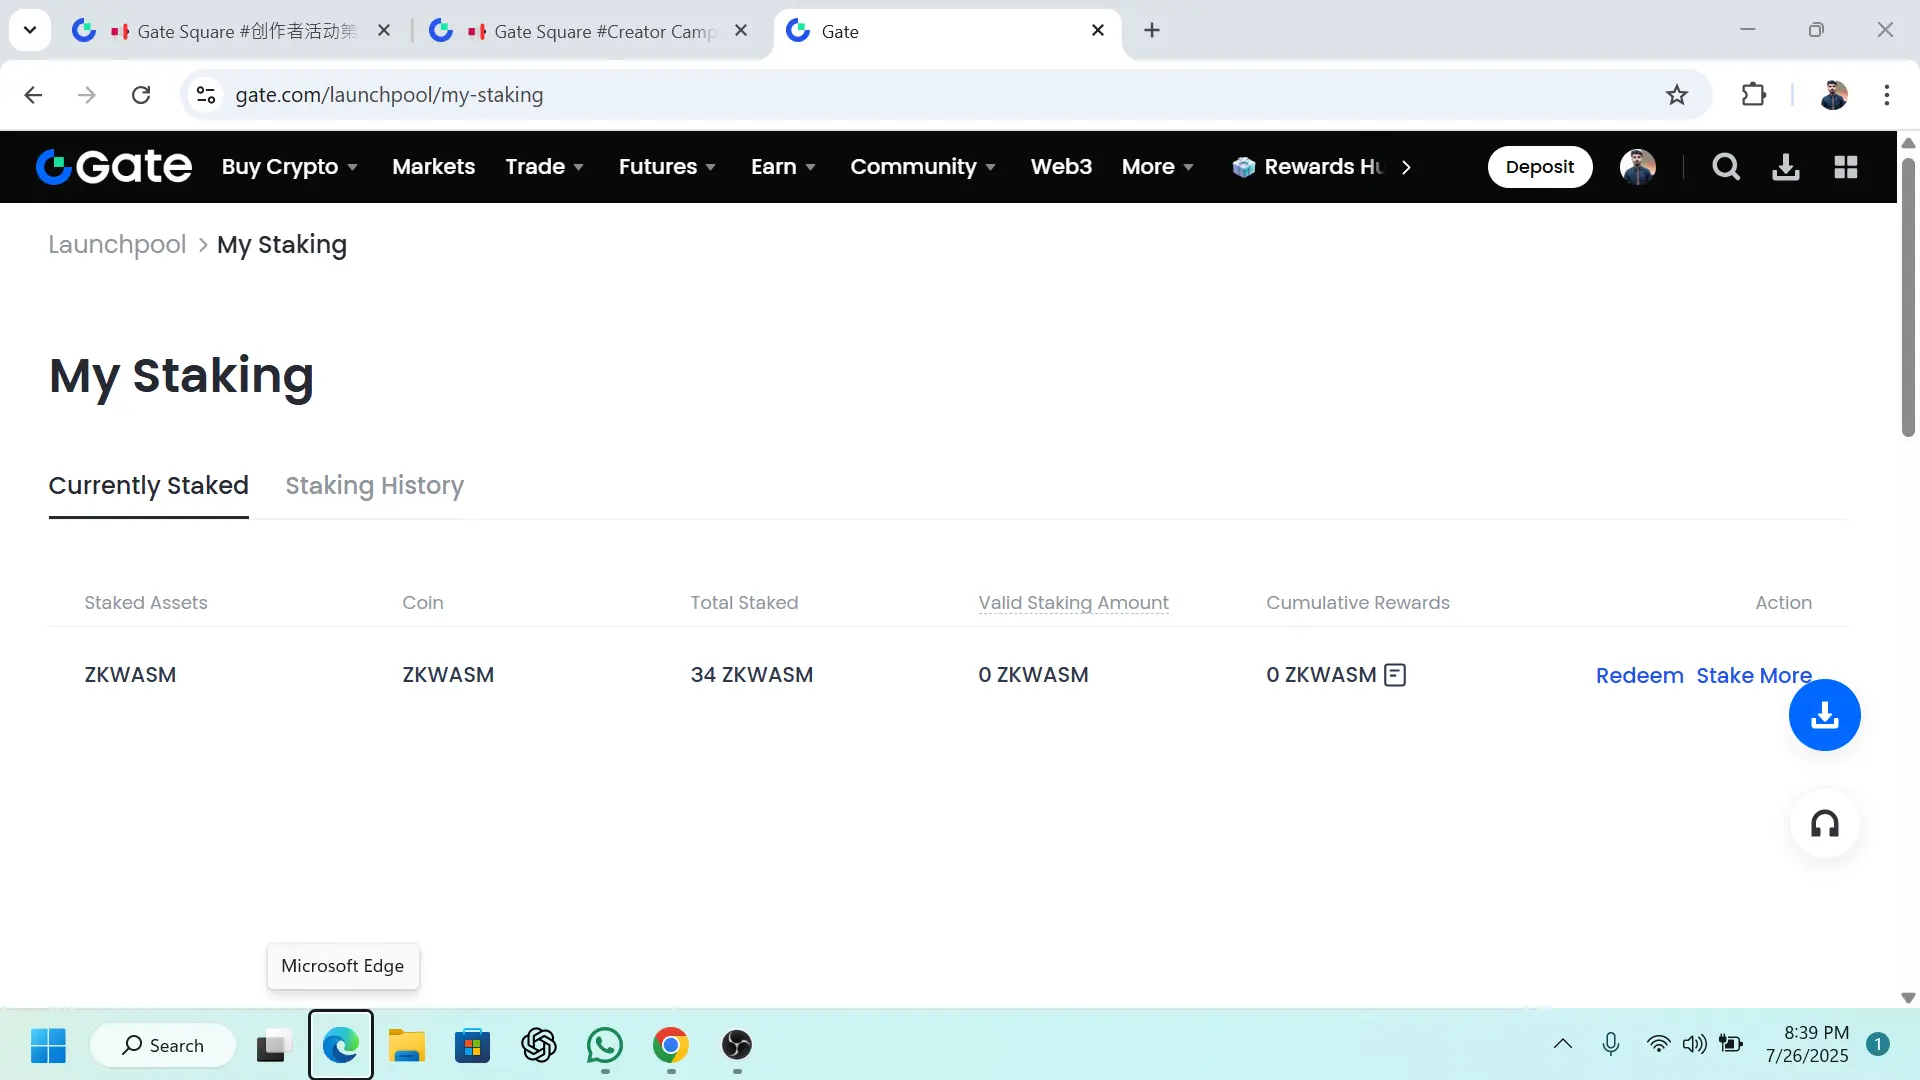Open volume control in system tray
The height and width of the screenshot is (1080, 1920).
click(x=1694, y=1045)
